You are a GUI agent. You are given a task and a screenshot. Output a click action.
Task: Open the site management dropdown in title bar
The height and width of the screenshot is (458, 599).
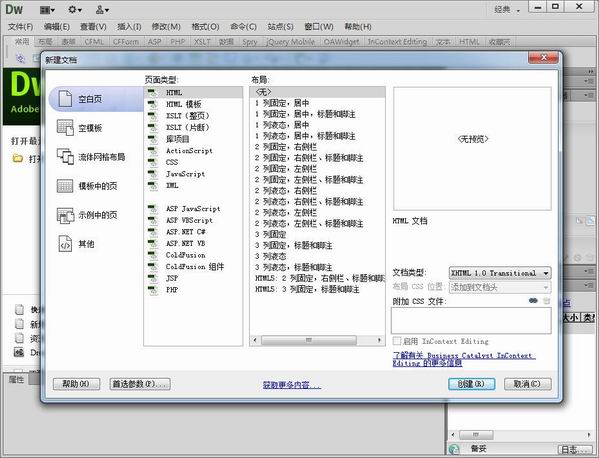click(102, 10)
